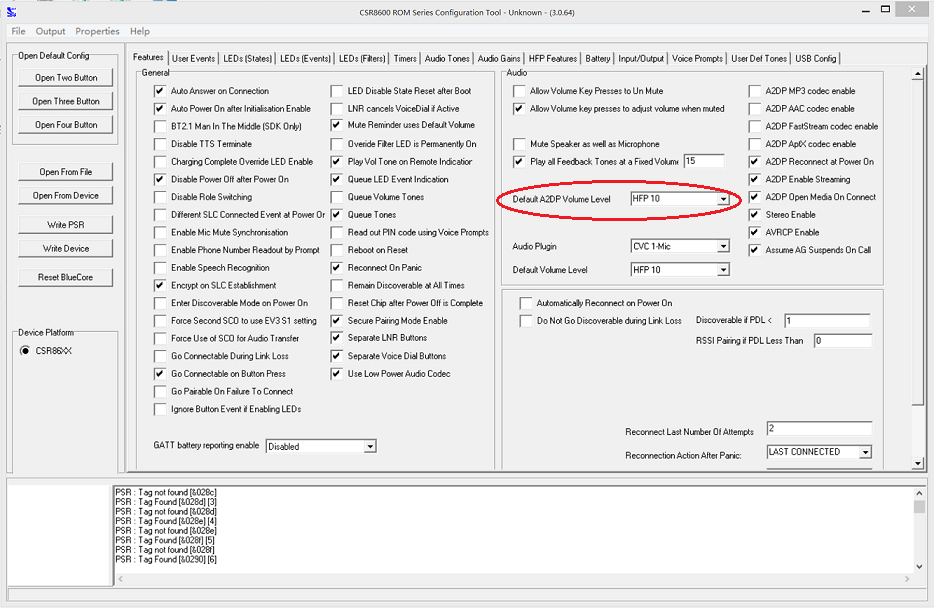Image resolution: width=934 pixels, height=608 pixels.
Task: Open the Default A2DP Volume Level dropdown
Action: click(723, 199)
